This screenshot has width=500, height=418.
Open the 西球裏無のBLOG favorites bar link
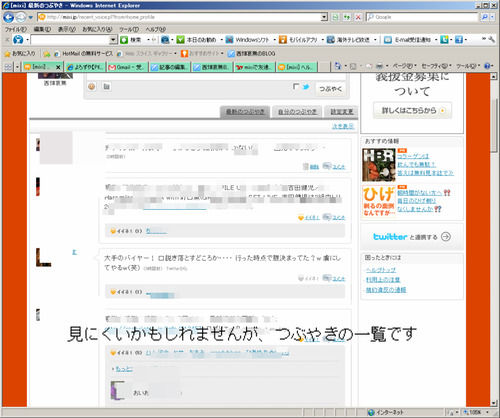click(252, 53)
